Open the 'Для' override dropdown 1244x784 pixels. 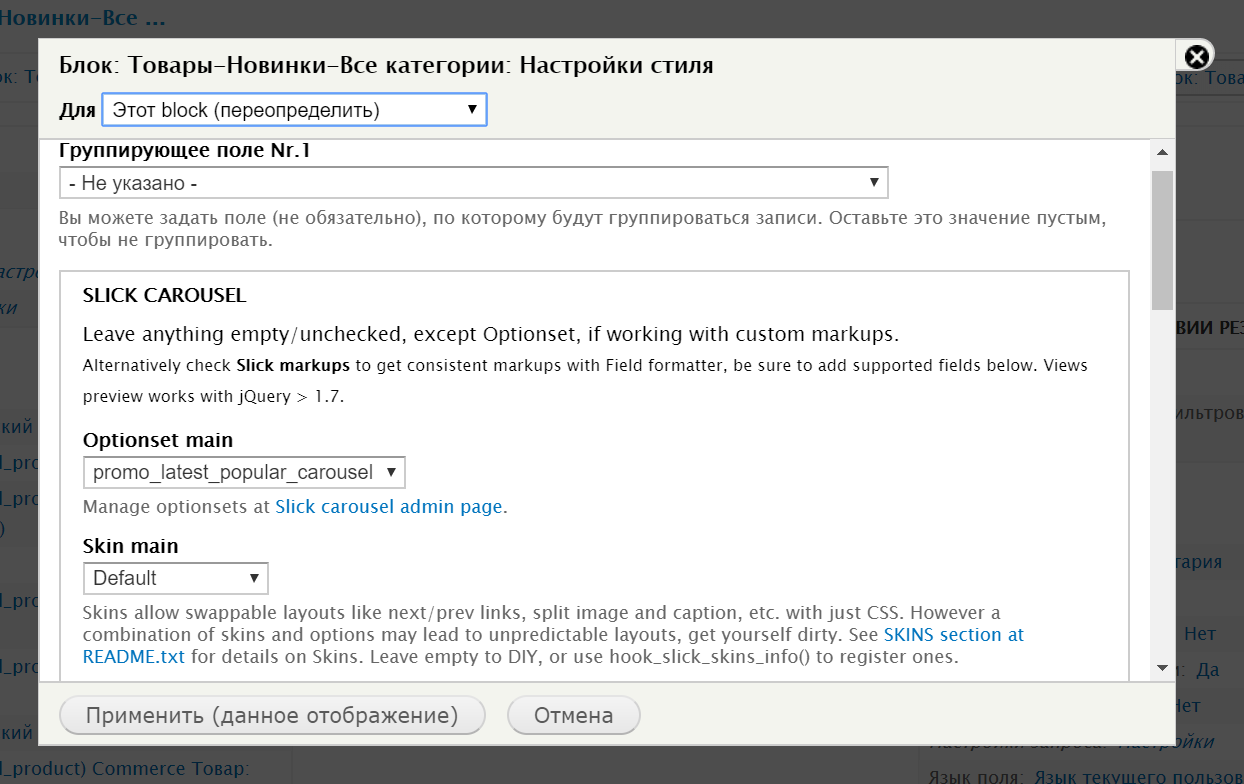(x=294, y=109)
